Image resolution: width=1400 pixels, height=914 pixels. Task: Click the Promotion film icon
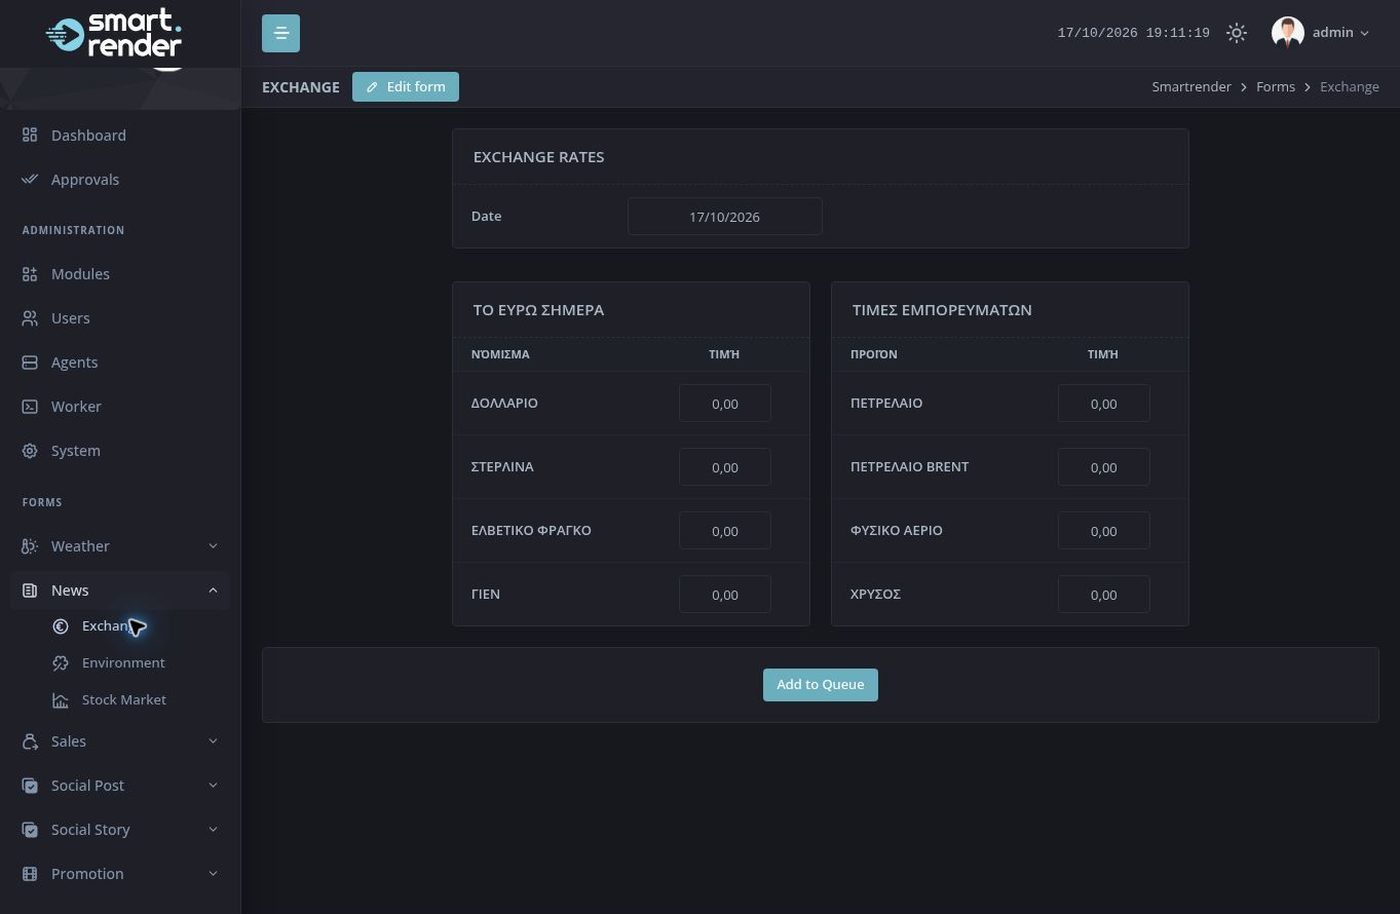[x=30, y=874]
